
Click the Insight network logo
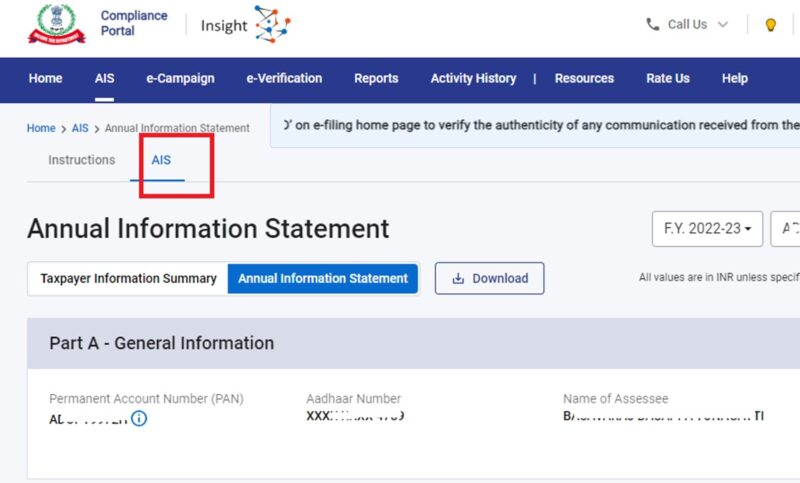[x=272, y=24]
